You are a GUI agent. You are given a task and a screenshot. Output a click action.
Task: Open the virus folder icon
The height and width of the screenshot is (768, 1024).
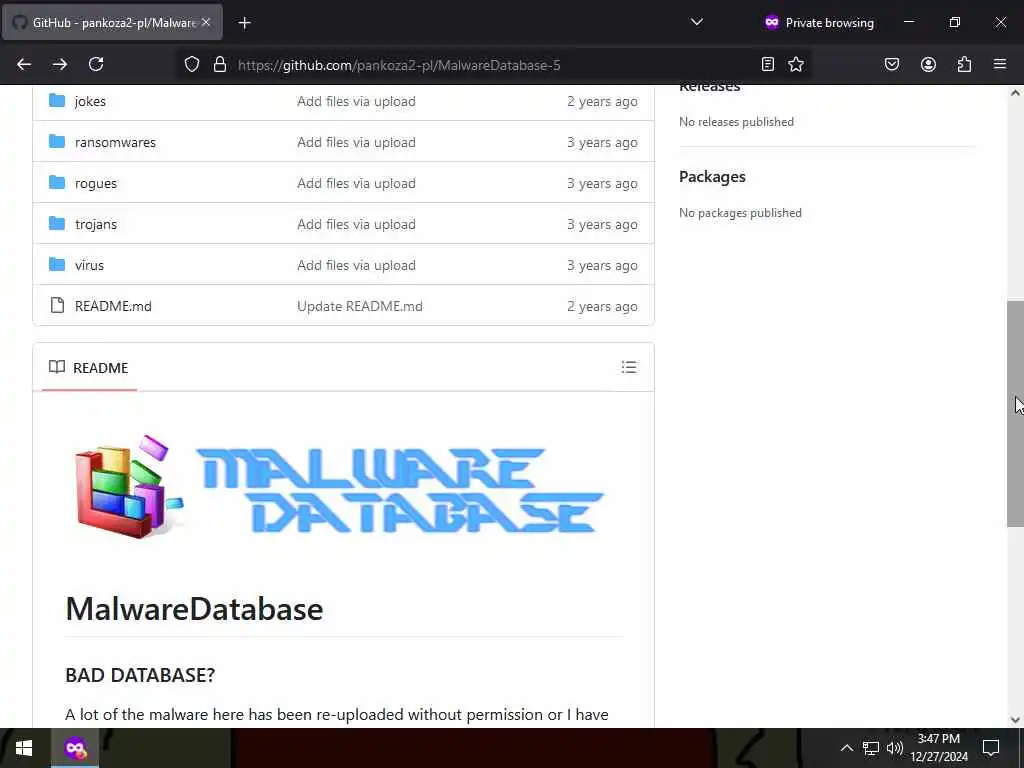tap(57, 265)
